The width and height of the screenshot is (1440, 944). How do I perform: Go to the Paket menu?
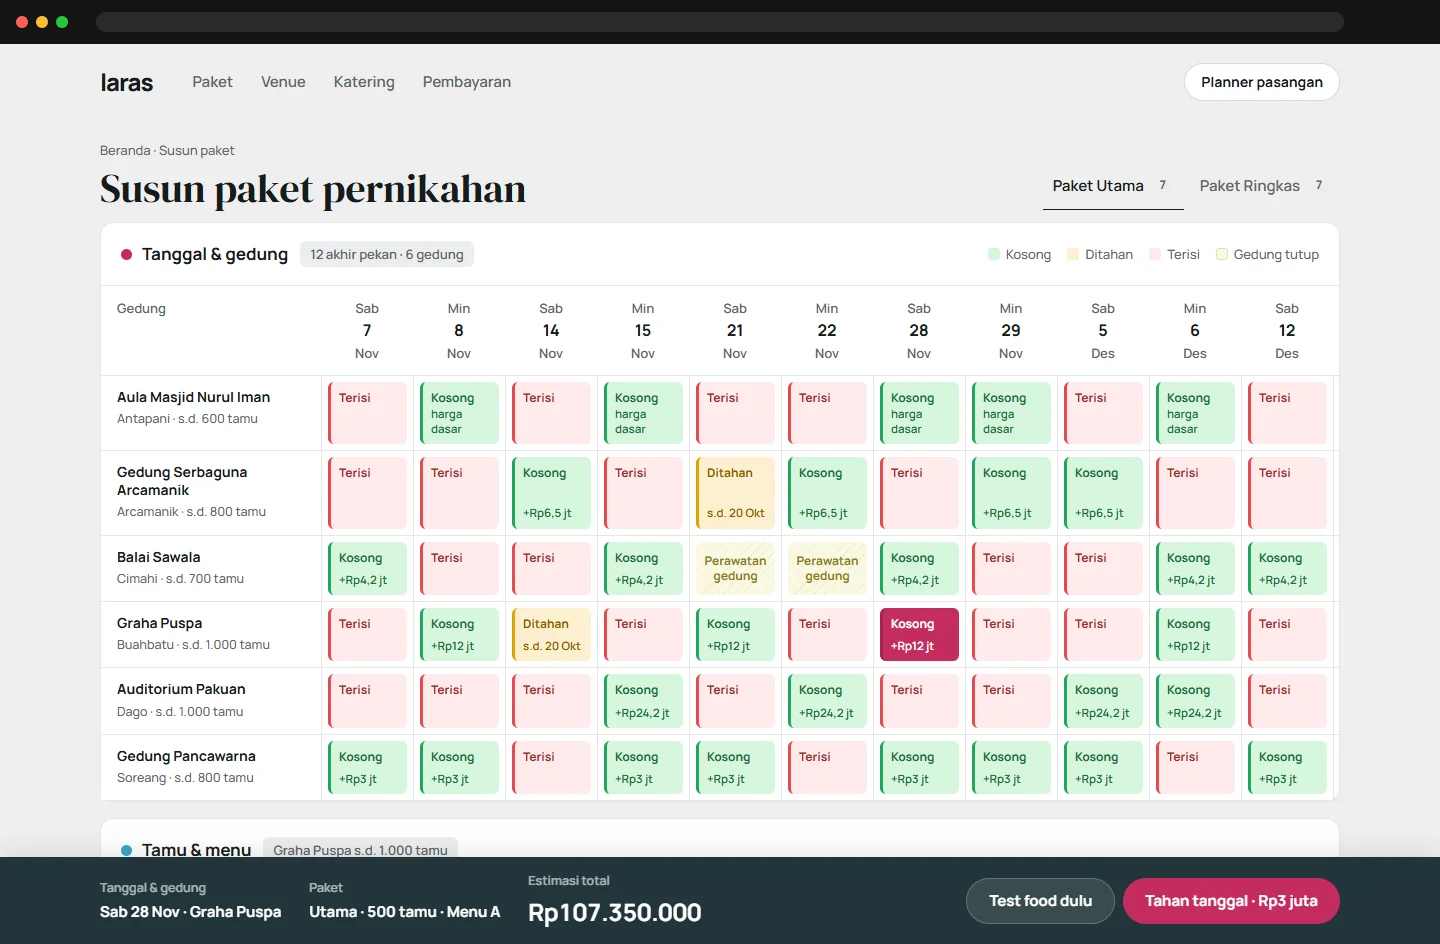[212, 82]
